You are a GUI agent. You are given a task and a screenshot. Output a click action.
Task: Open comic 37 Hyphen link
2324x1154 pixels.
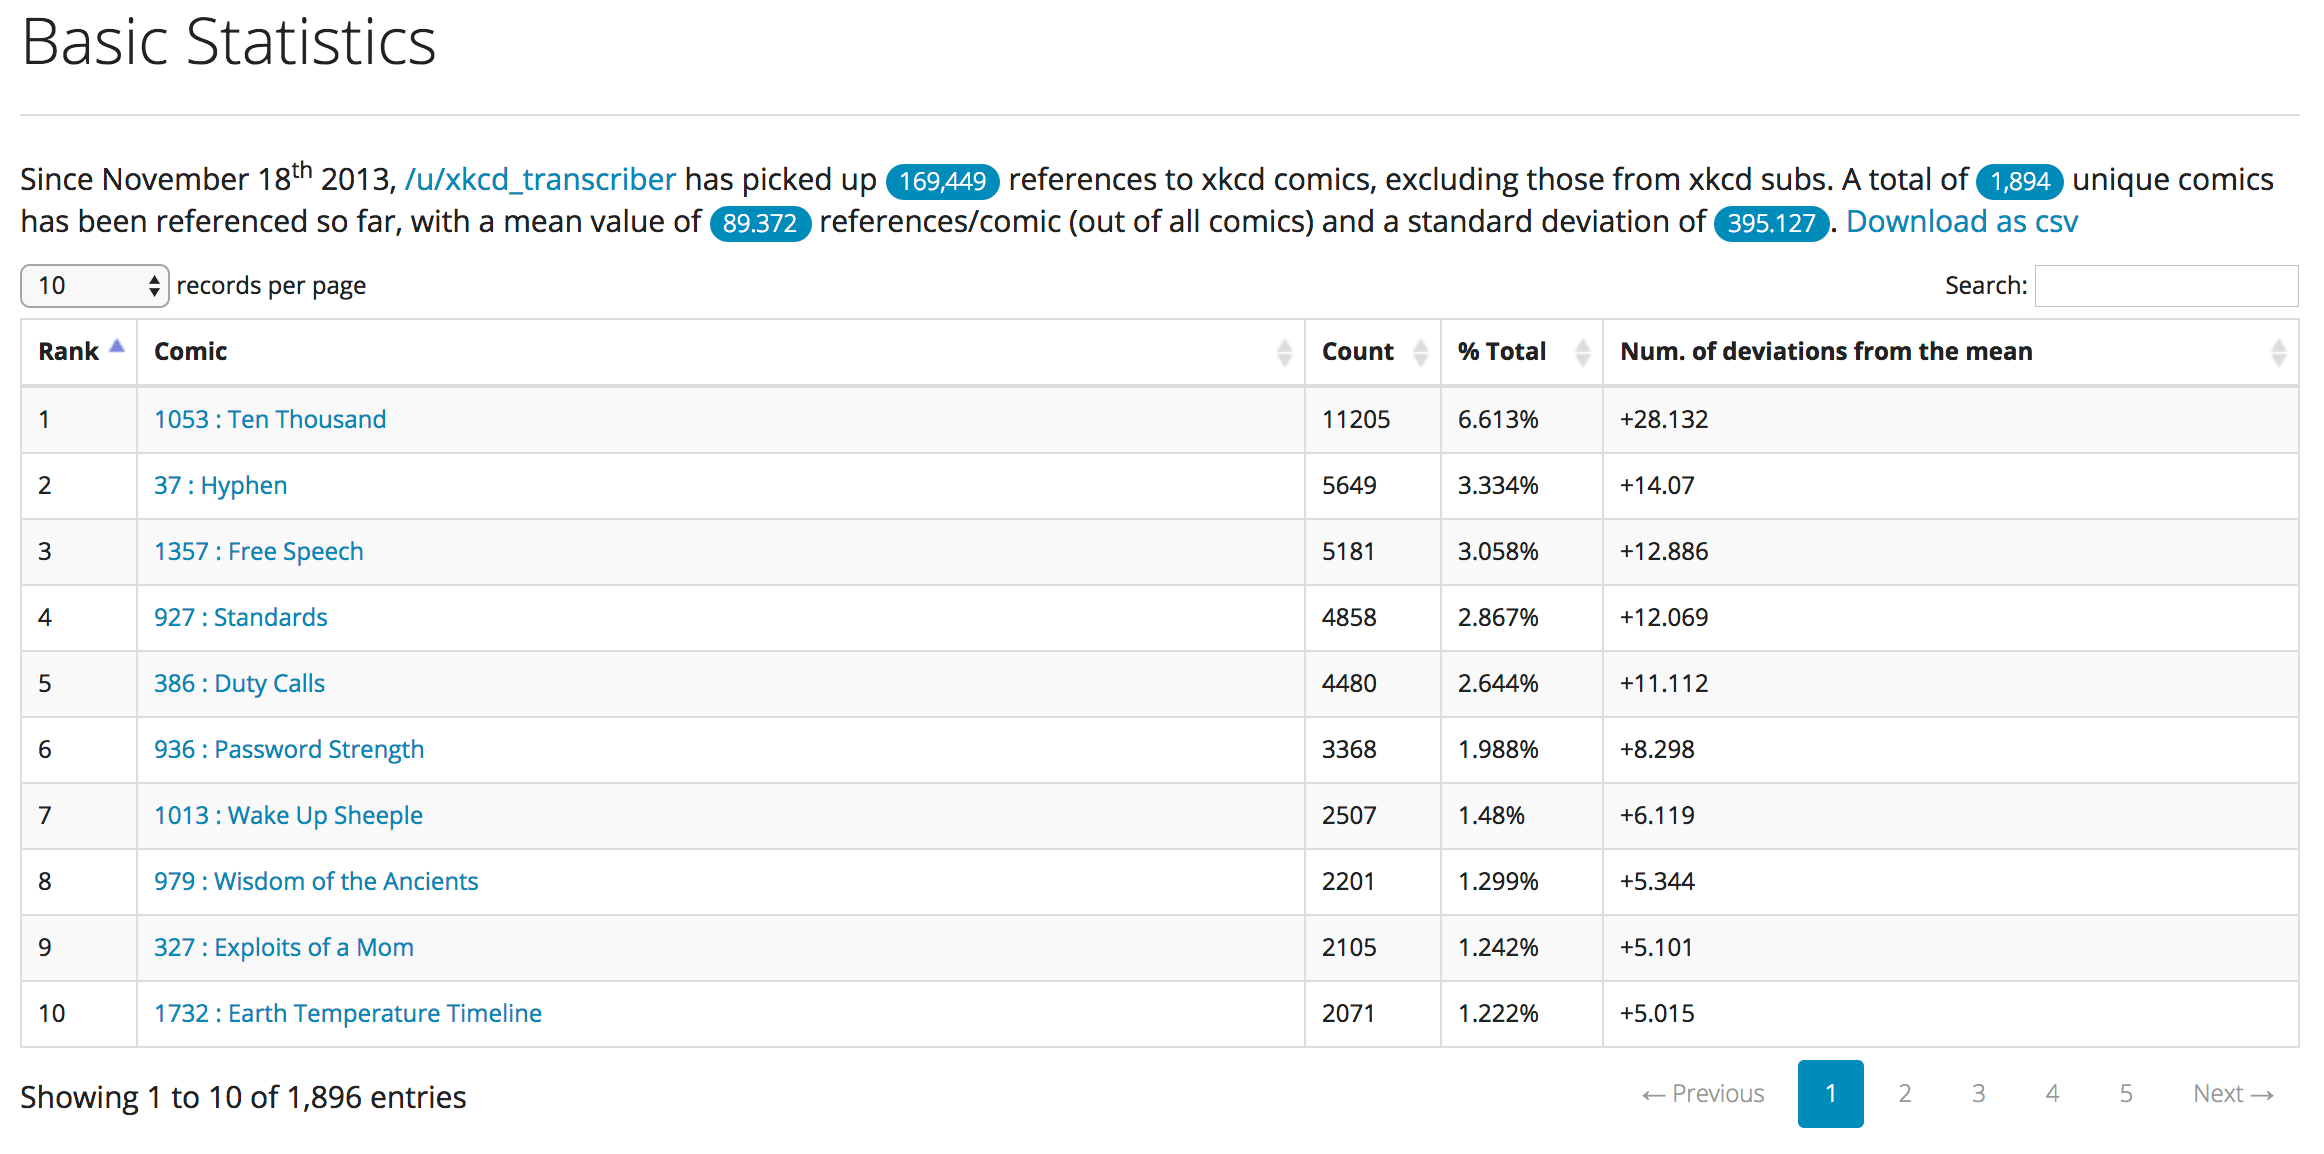click(220, 485)
